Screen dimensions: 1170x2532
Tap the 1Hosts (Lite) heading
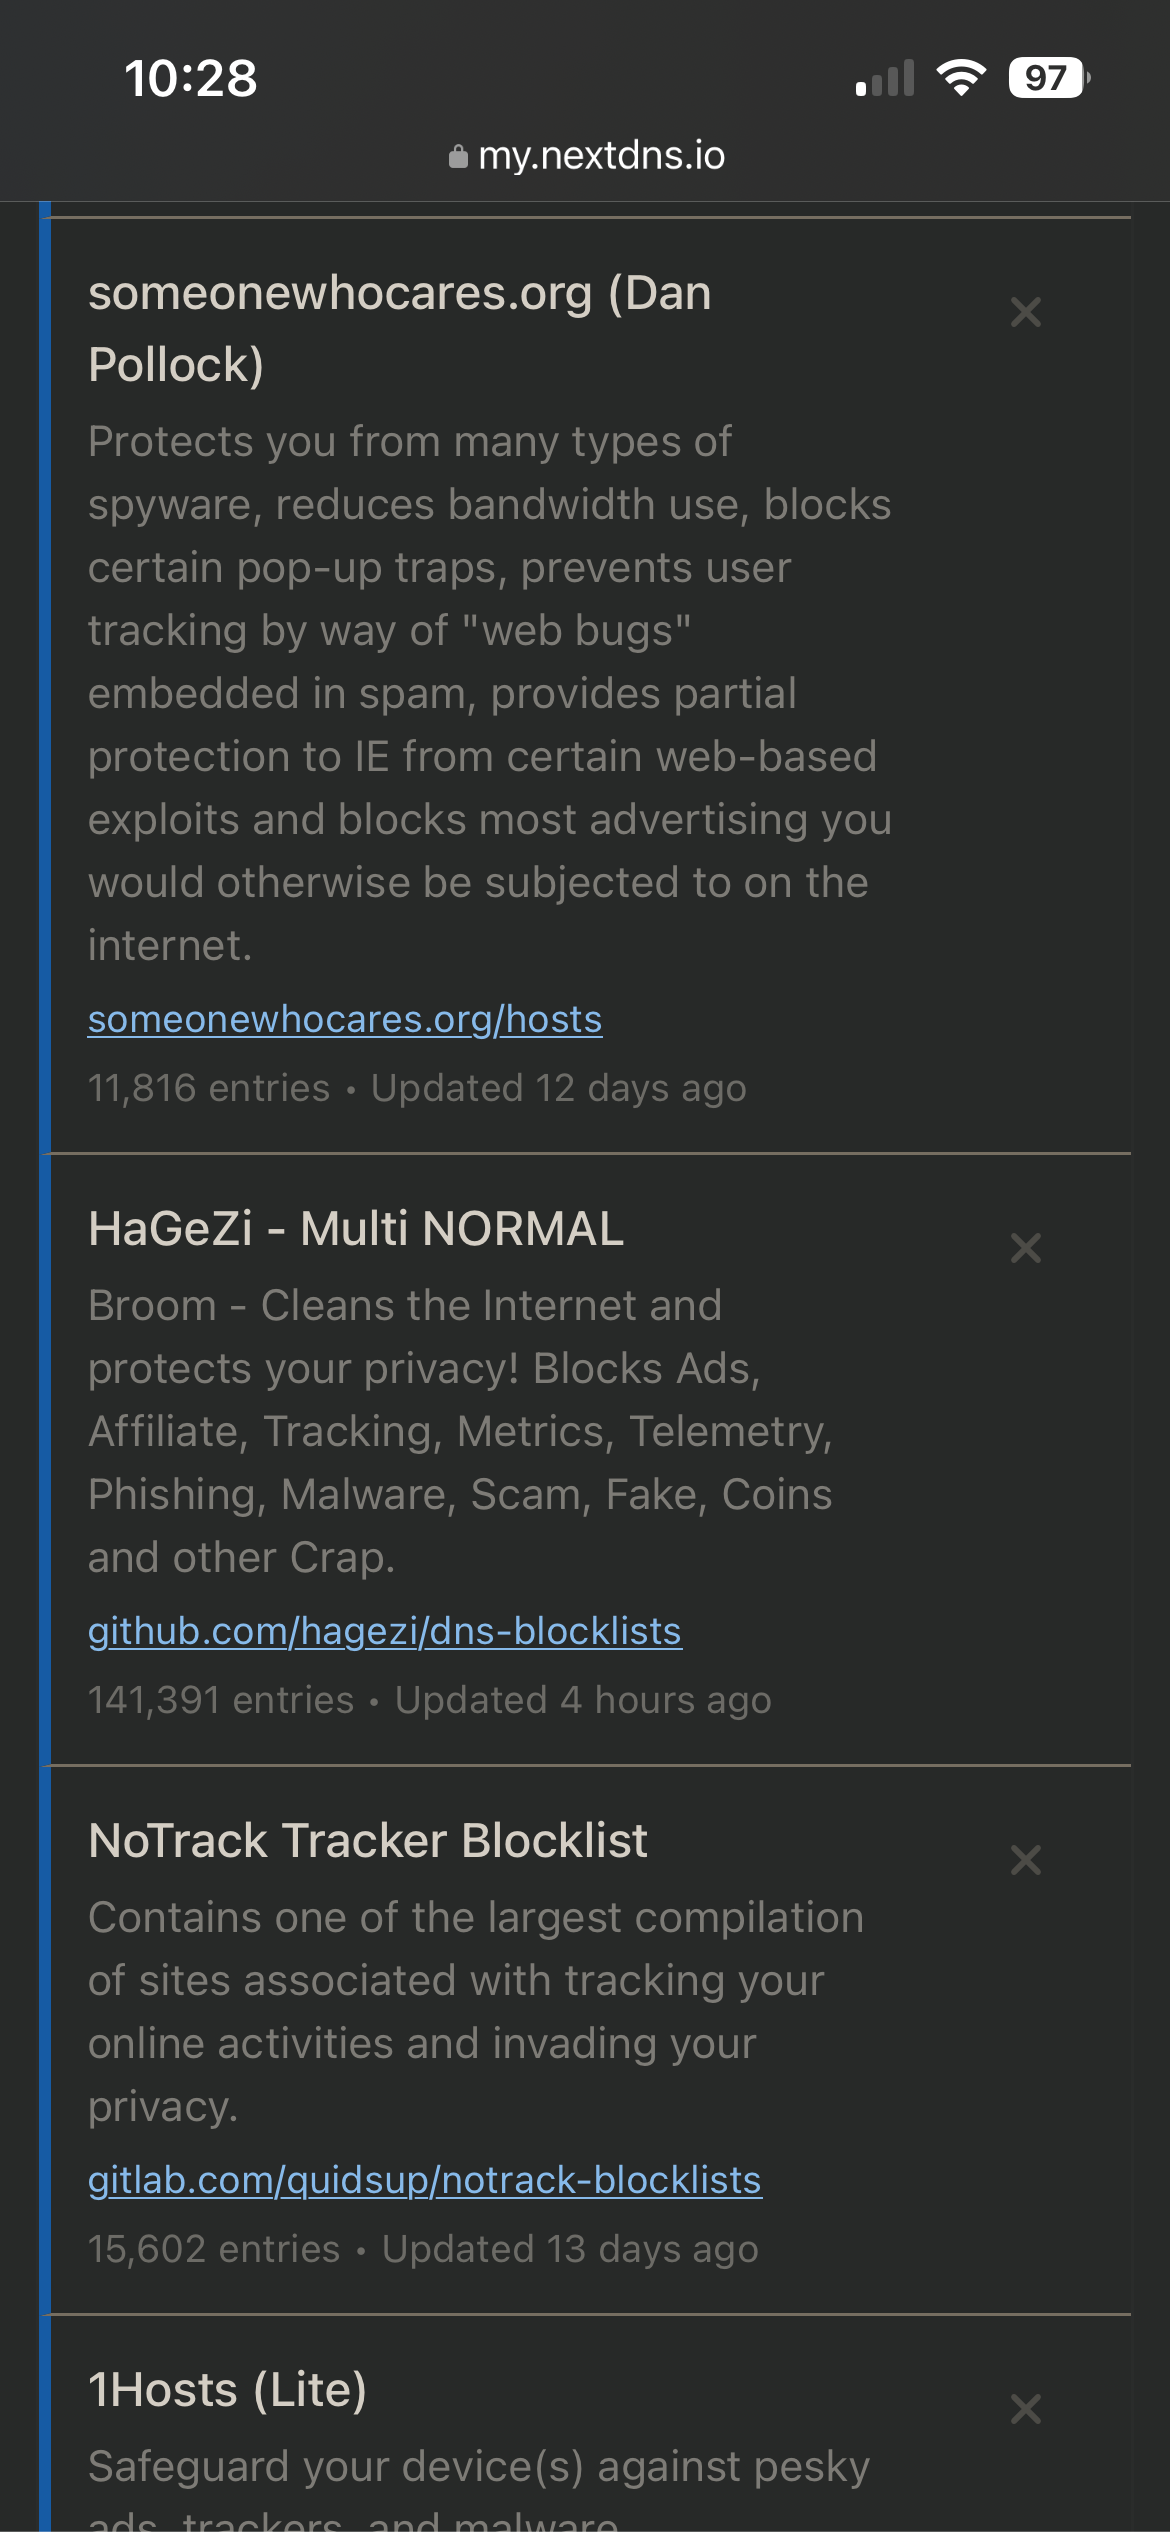[228, 2390]
